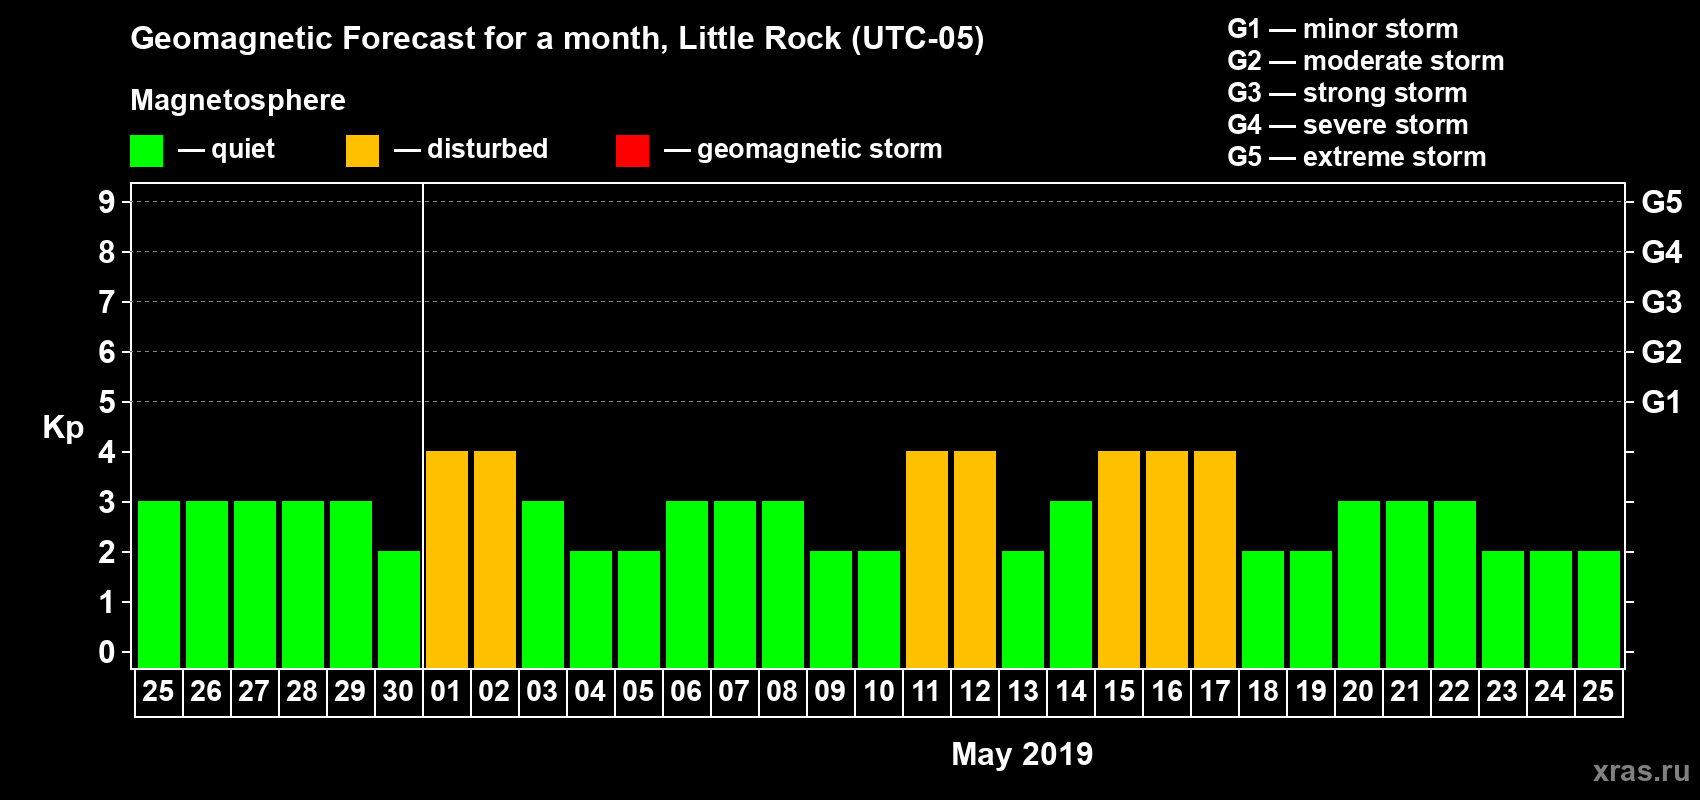Click the orange disturbed legend swatch
1700x800 pixels.
362,151
